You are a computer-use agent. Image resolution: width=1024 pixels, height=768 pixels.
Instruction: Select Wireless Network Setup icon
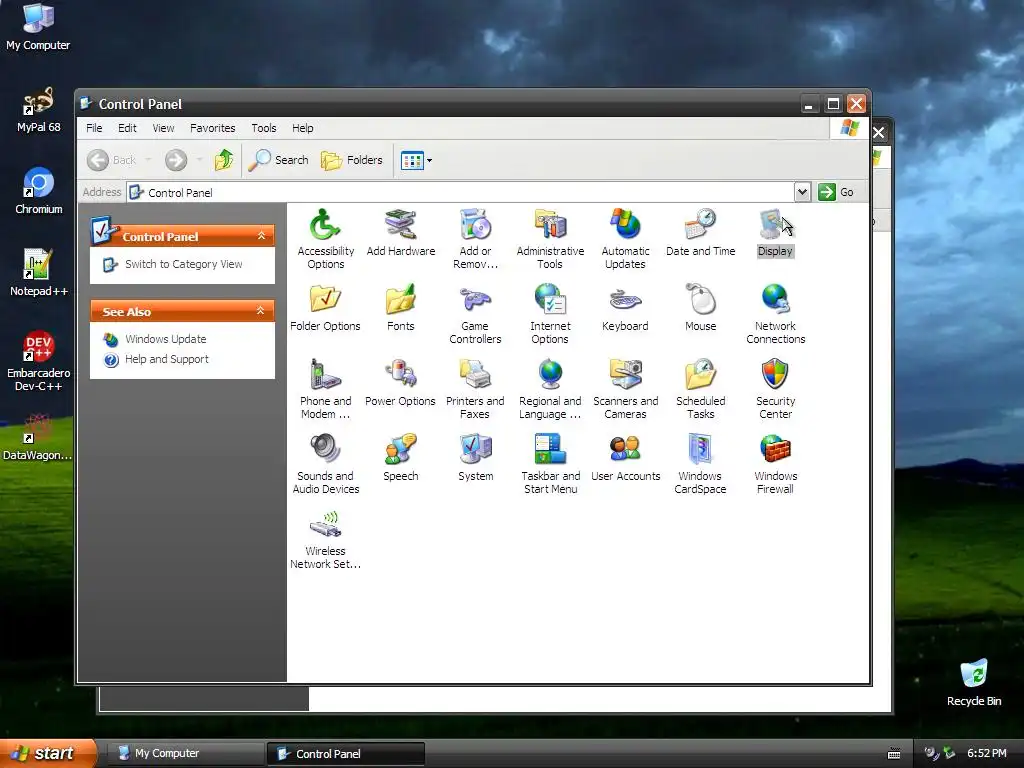click(325, 525)
